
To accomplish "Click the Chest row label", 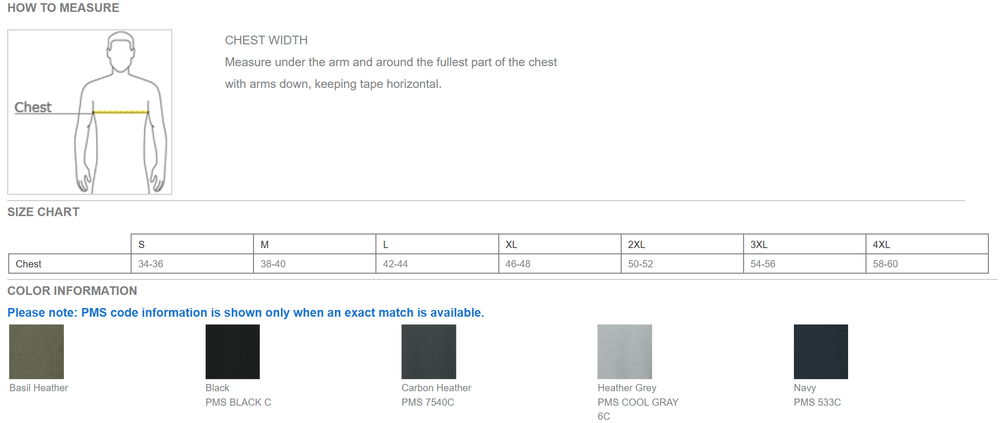I will (x=28, y=264).
